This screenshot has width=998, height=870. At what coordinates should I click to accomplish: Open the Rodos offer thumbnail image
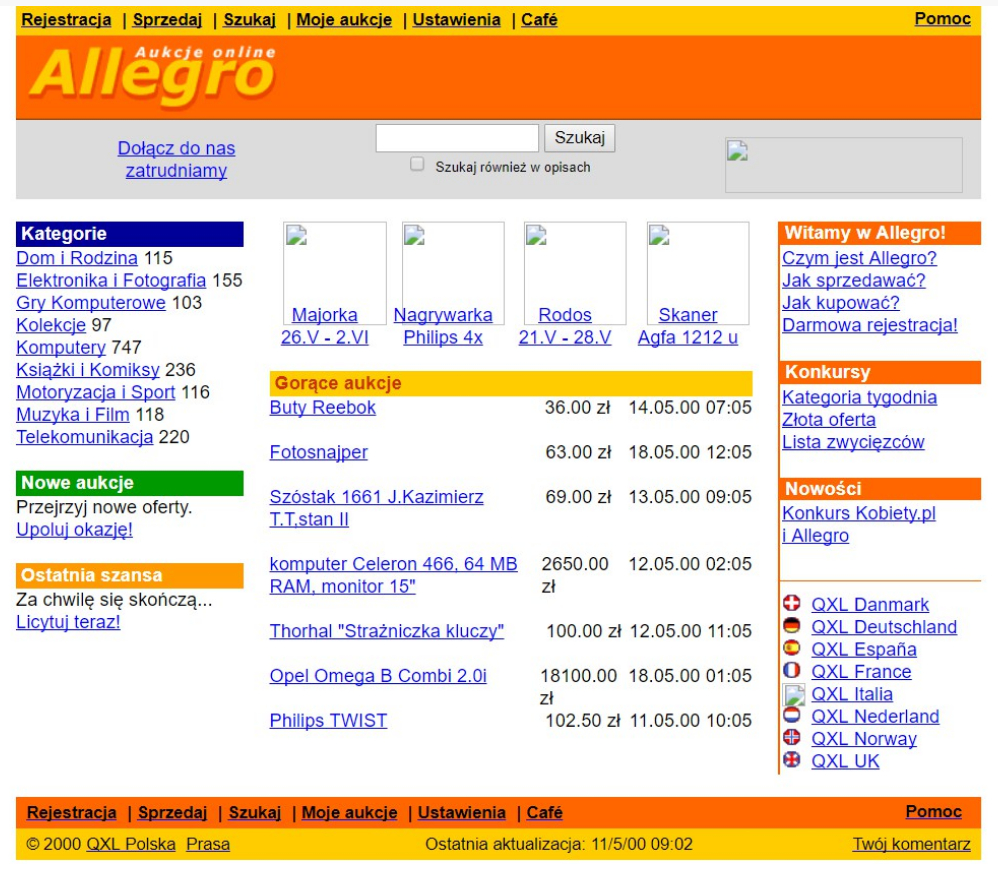574,272
